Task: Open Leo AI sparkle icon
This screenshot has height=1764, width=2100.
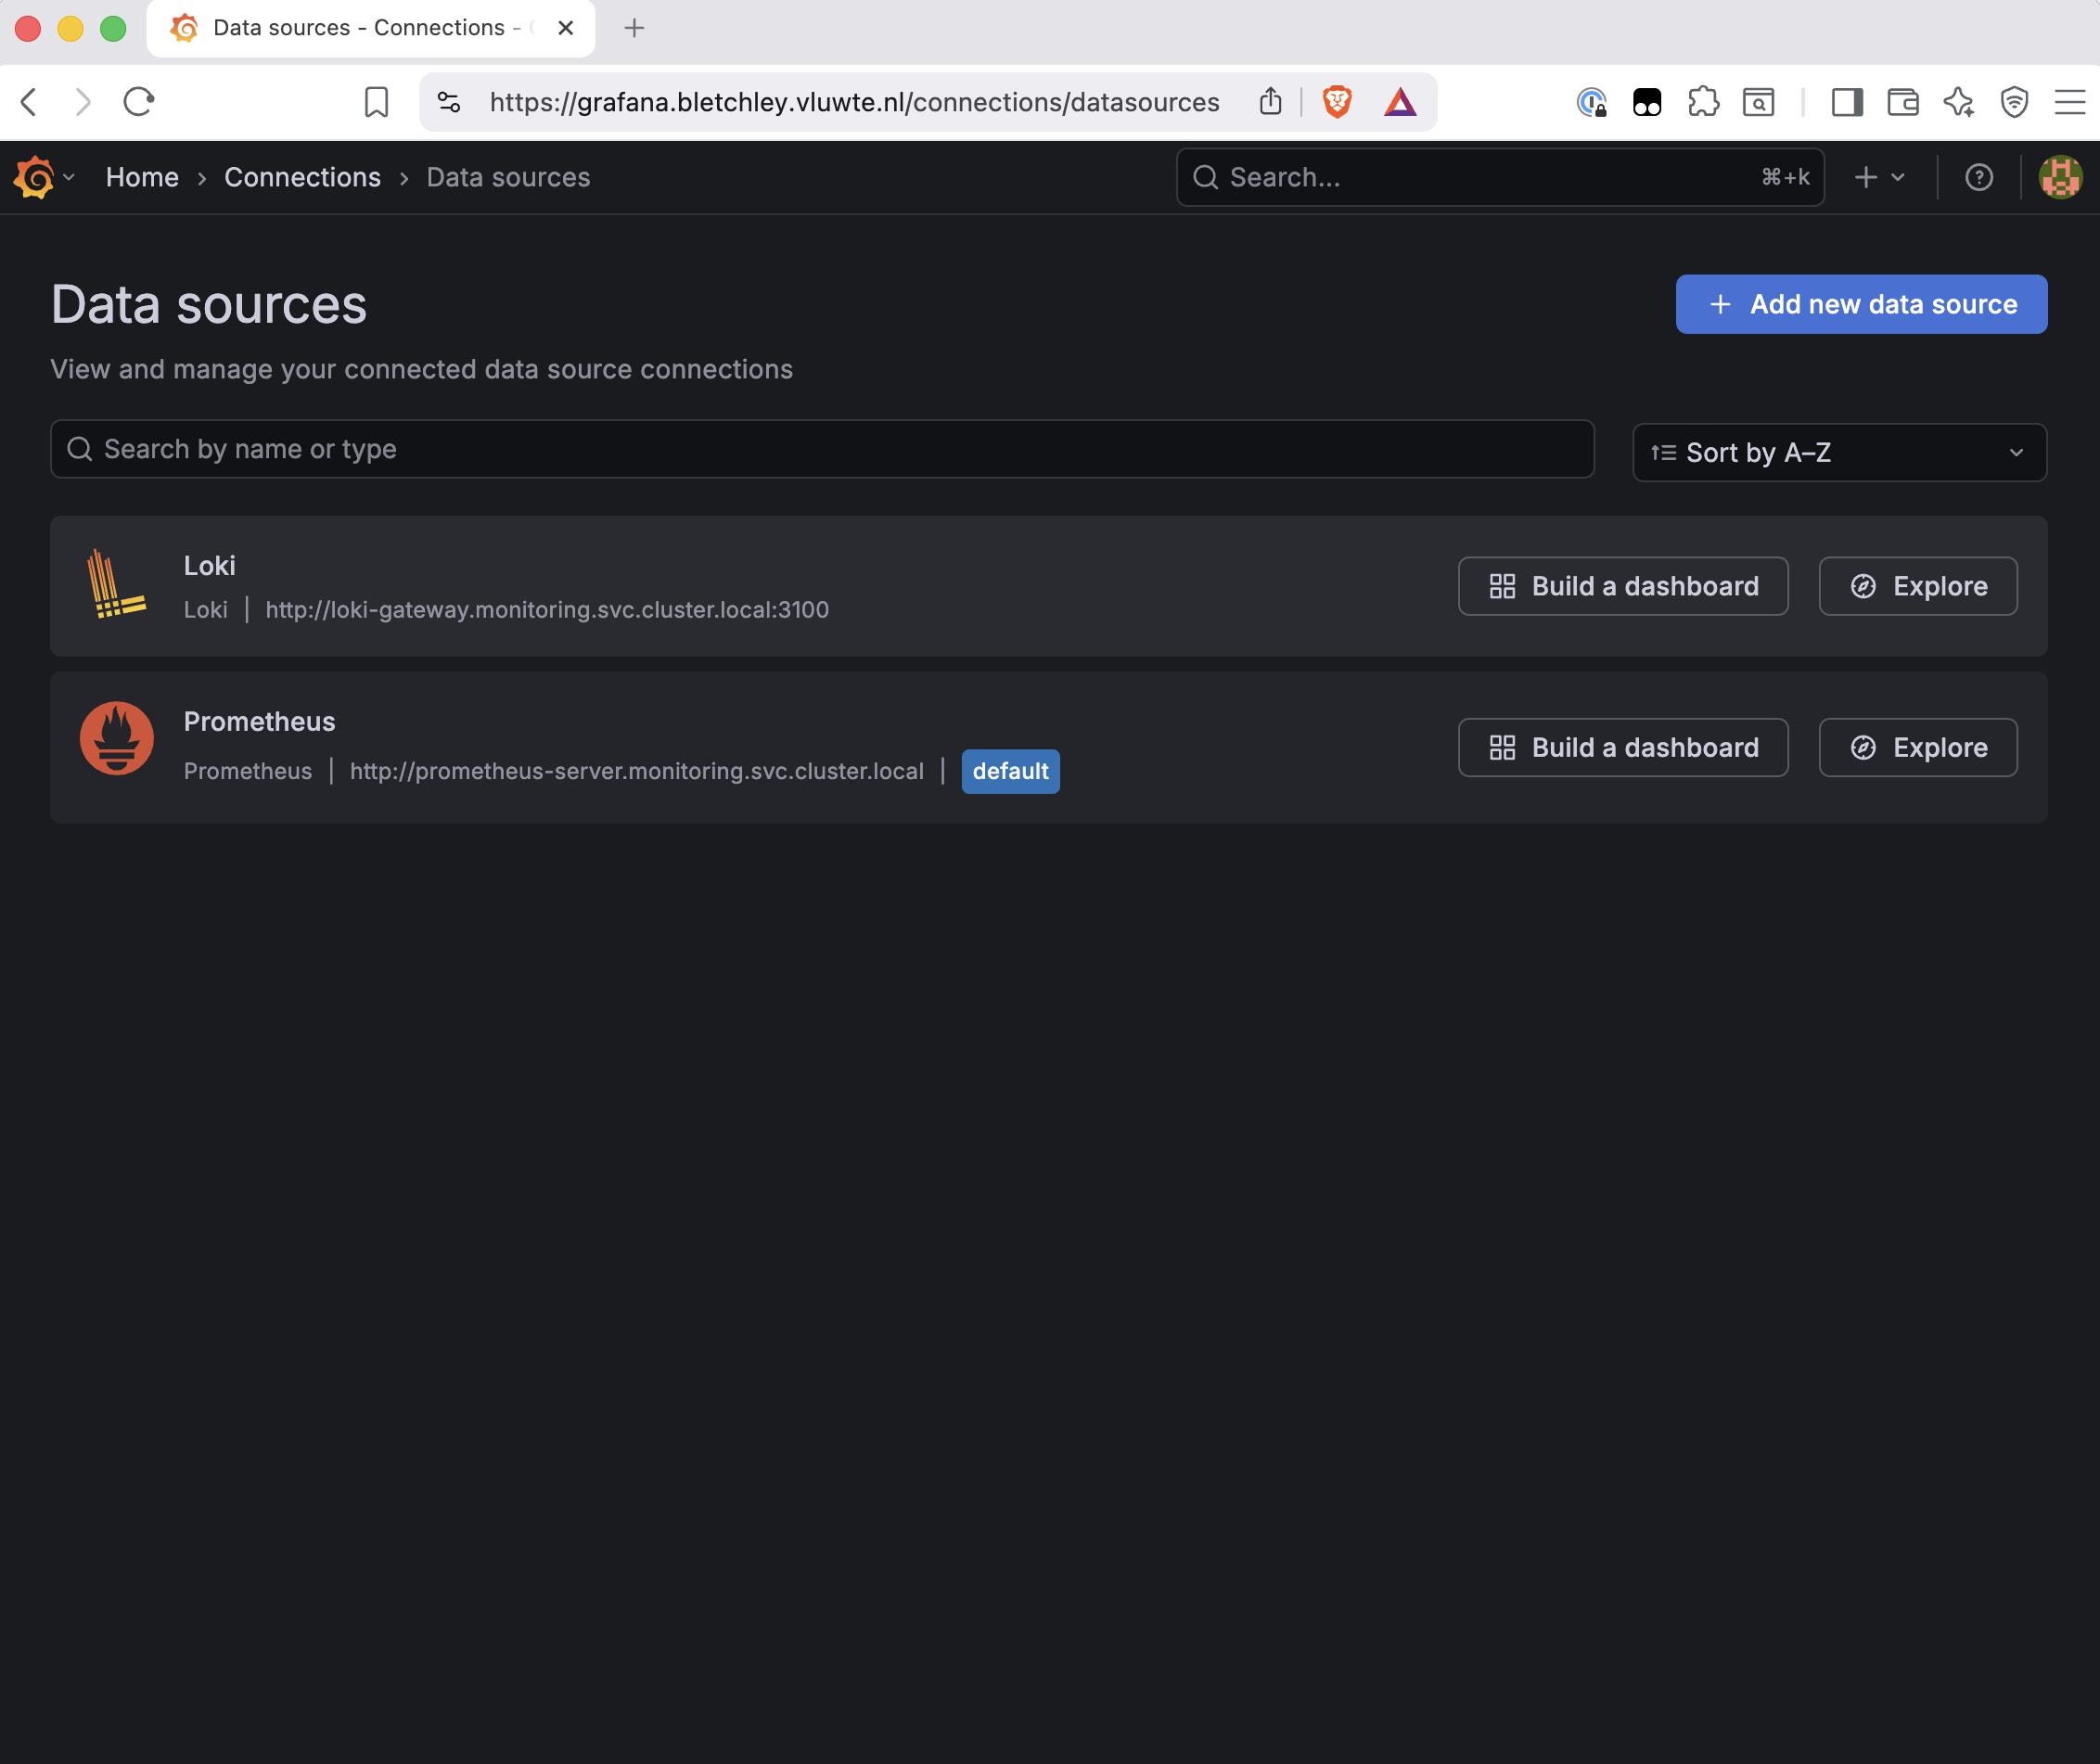Action: [1959, 102]
